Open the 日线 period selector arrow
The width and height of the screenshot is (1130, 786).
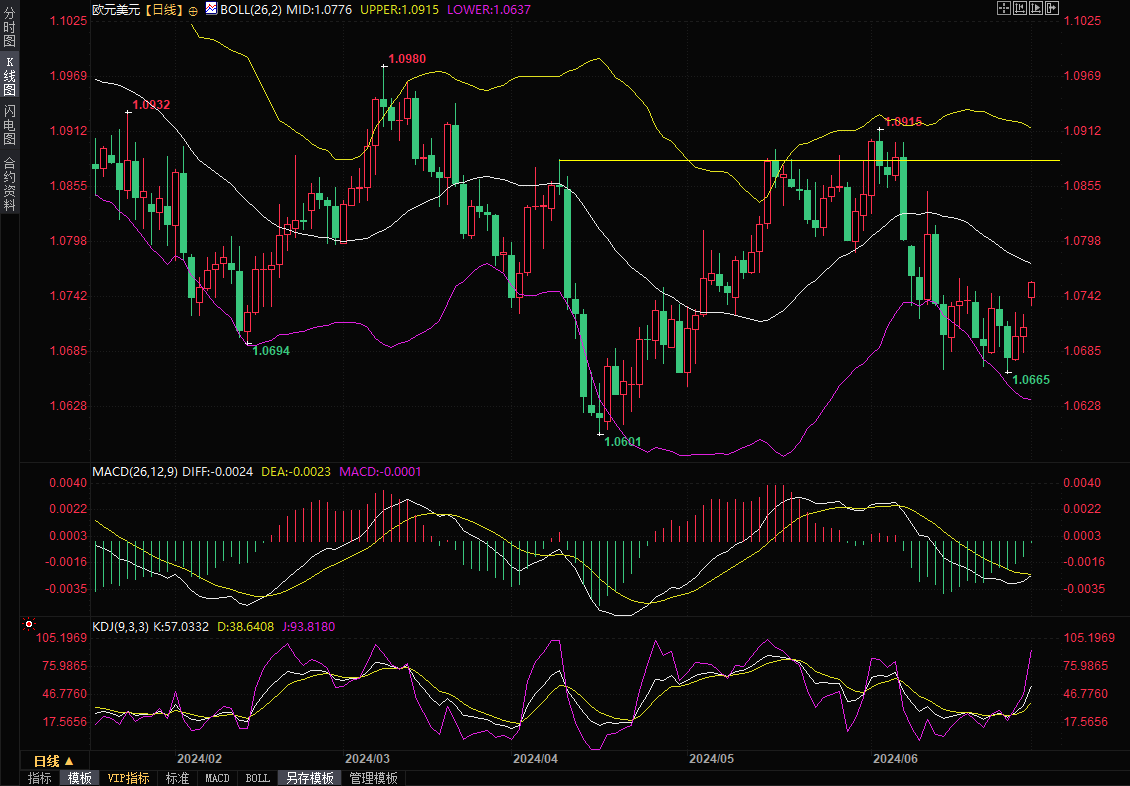point(69,761)
